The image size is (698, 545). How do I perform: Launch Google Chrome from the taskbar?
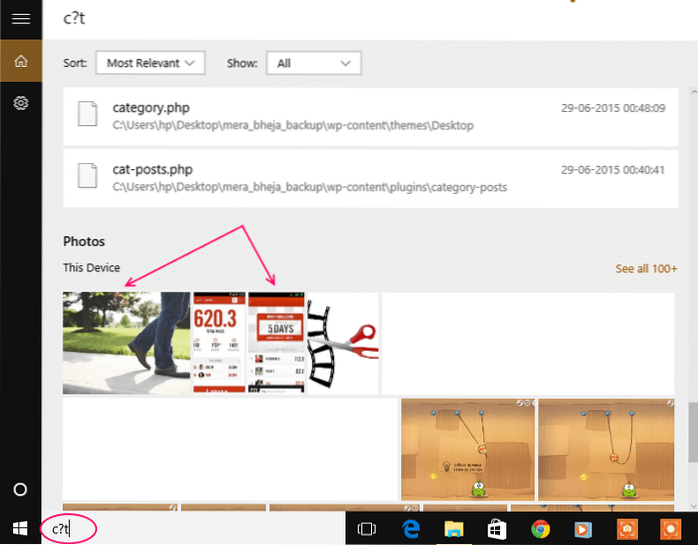[x=540, y=528]
